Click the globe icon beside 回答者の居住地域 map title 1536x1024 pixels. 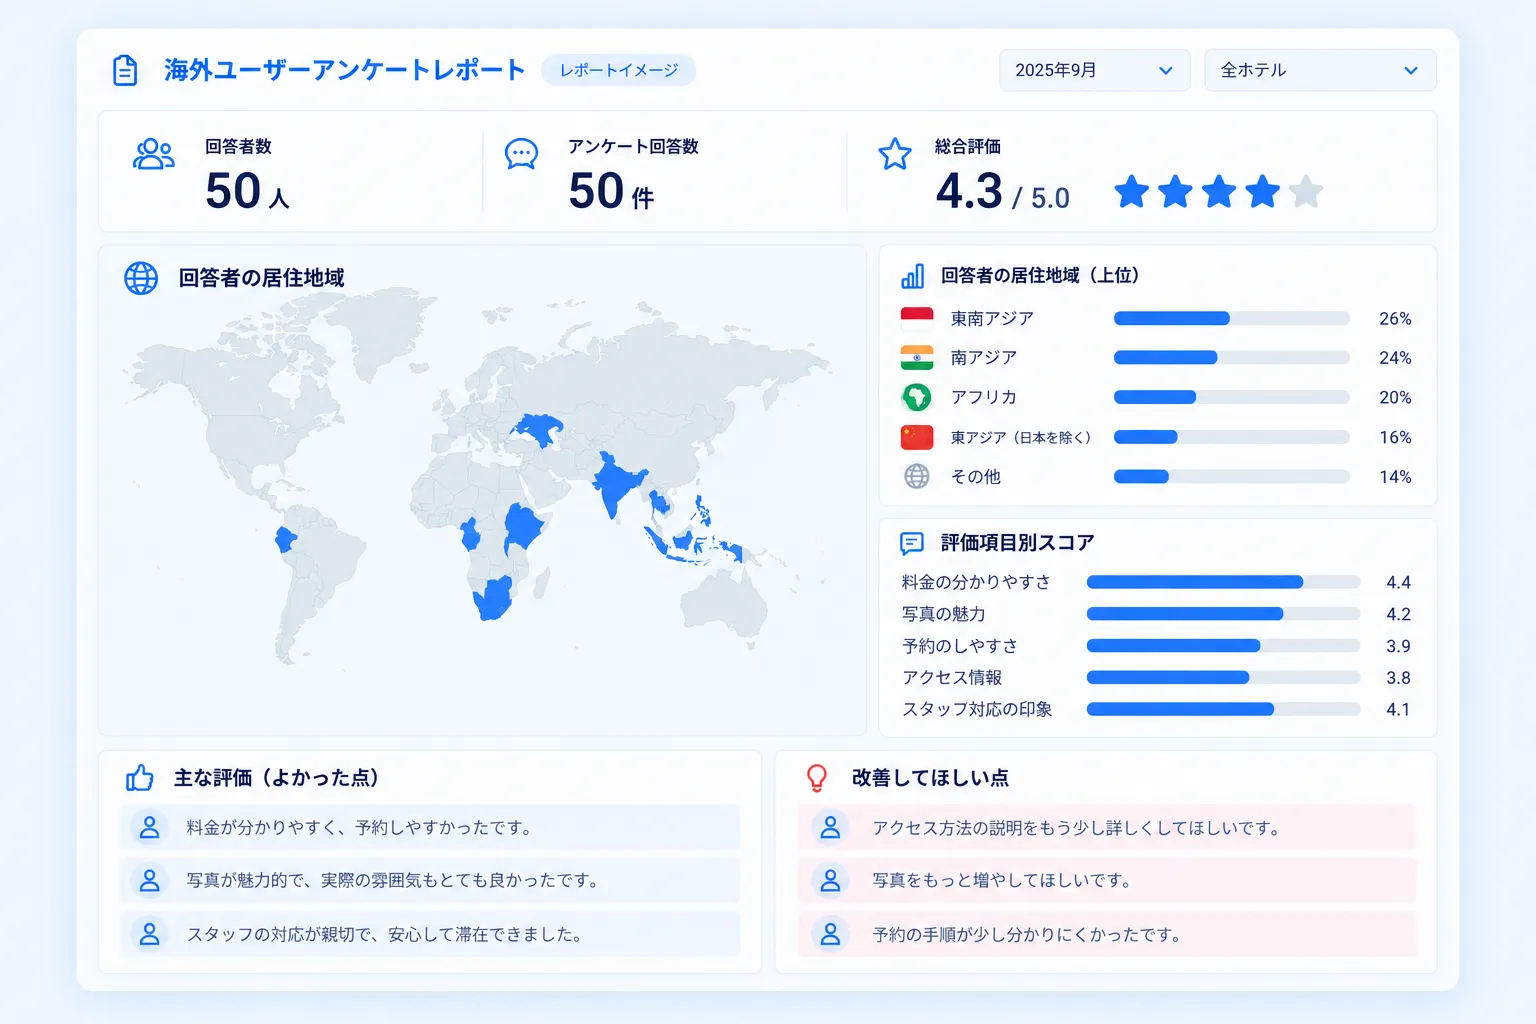click(141, 278)
